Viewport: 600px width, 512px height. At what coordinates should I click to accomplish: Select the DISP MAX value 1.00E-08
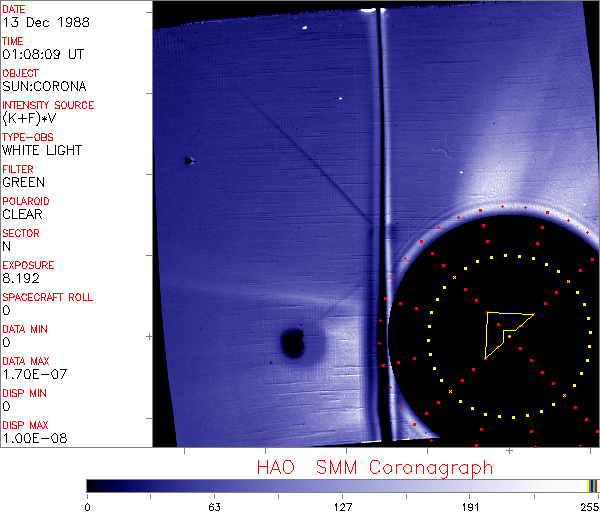click(32, 438)
